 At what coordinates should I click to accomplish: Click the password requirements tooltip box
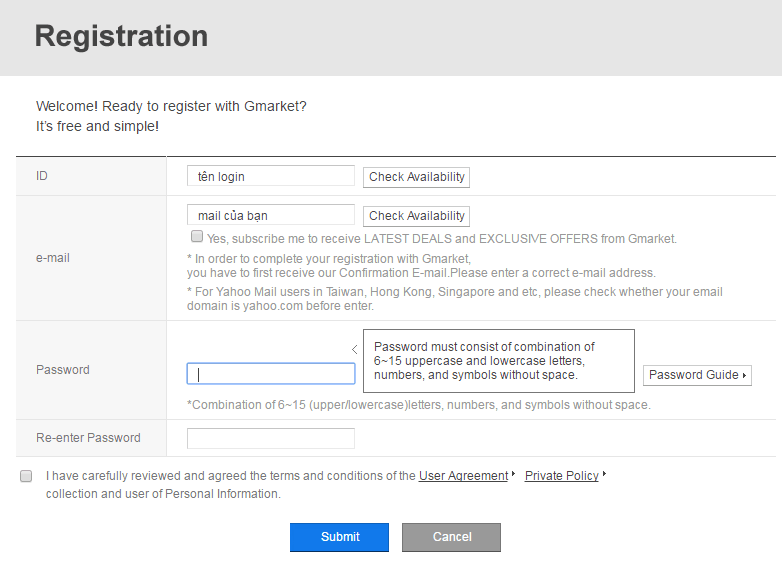(x=497, y=360)
